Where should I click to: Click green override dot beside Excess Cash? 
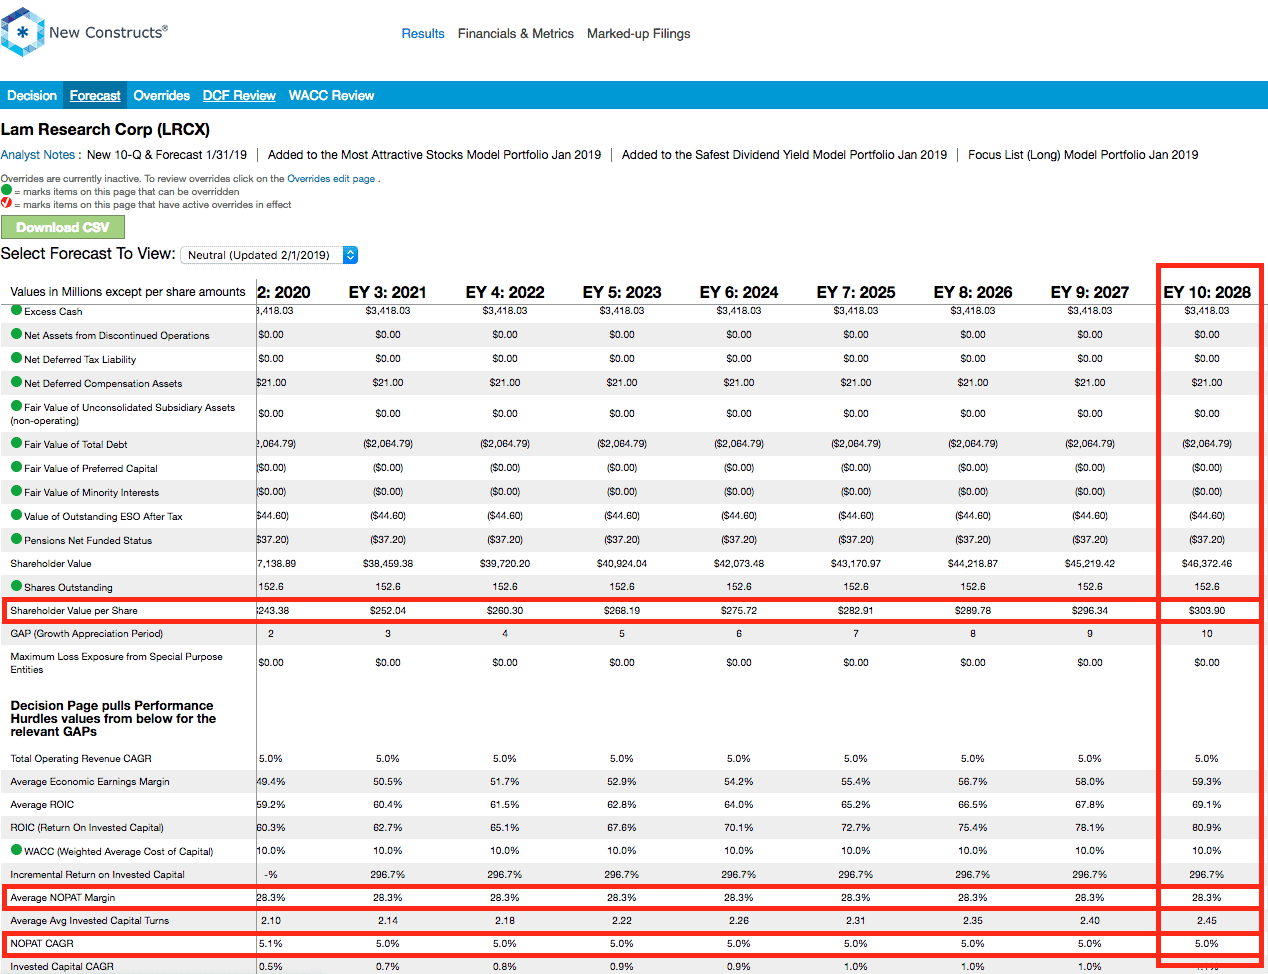pyautogui.click(x=16, y=310)
